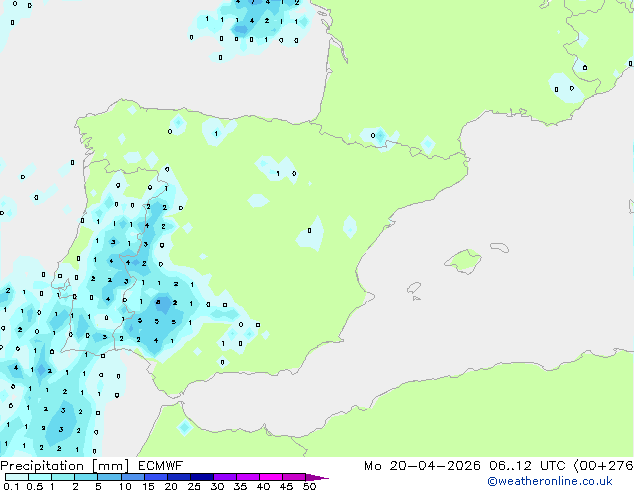Click the '50' legend scale label

(309, 486)
